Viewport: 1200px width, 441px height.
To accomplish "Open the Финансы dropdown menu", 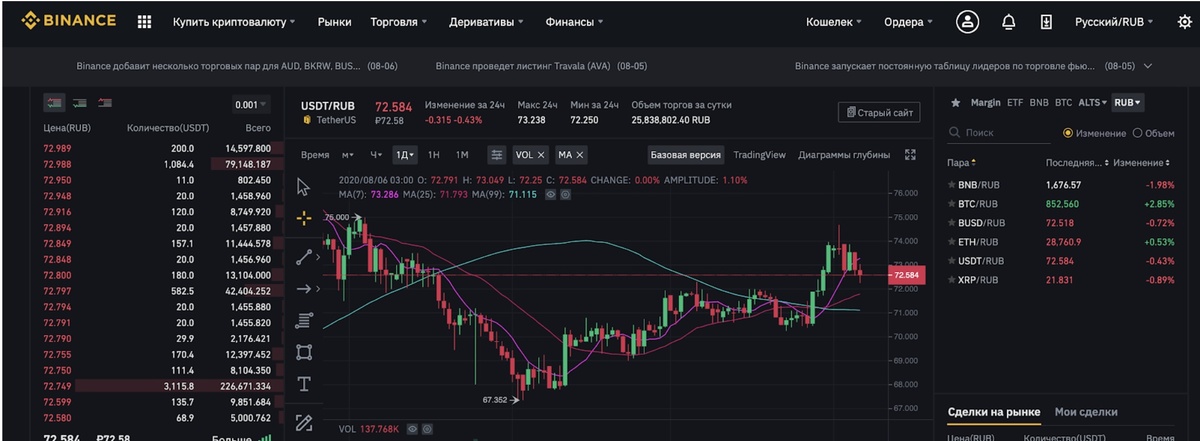I will pyautogui.click(x=574, y=21).
